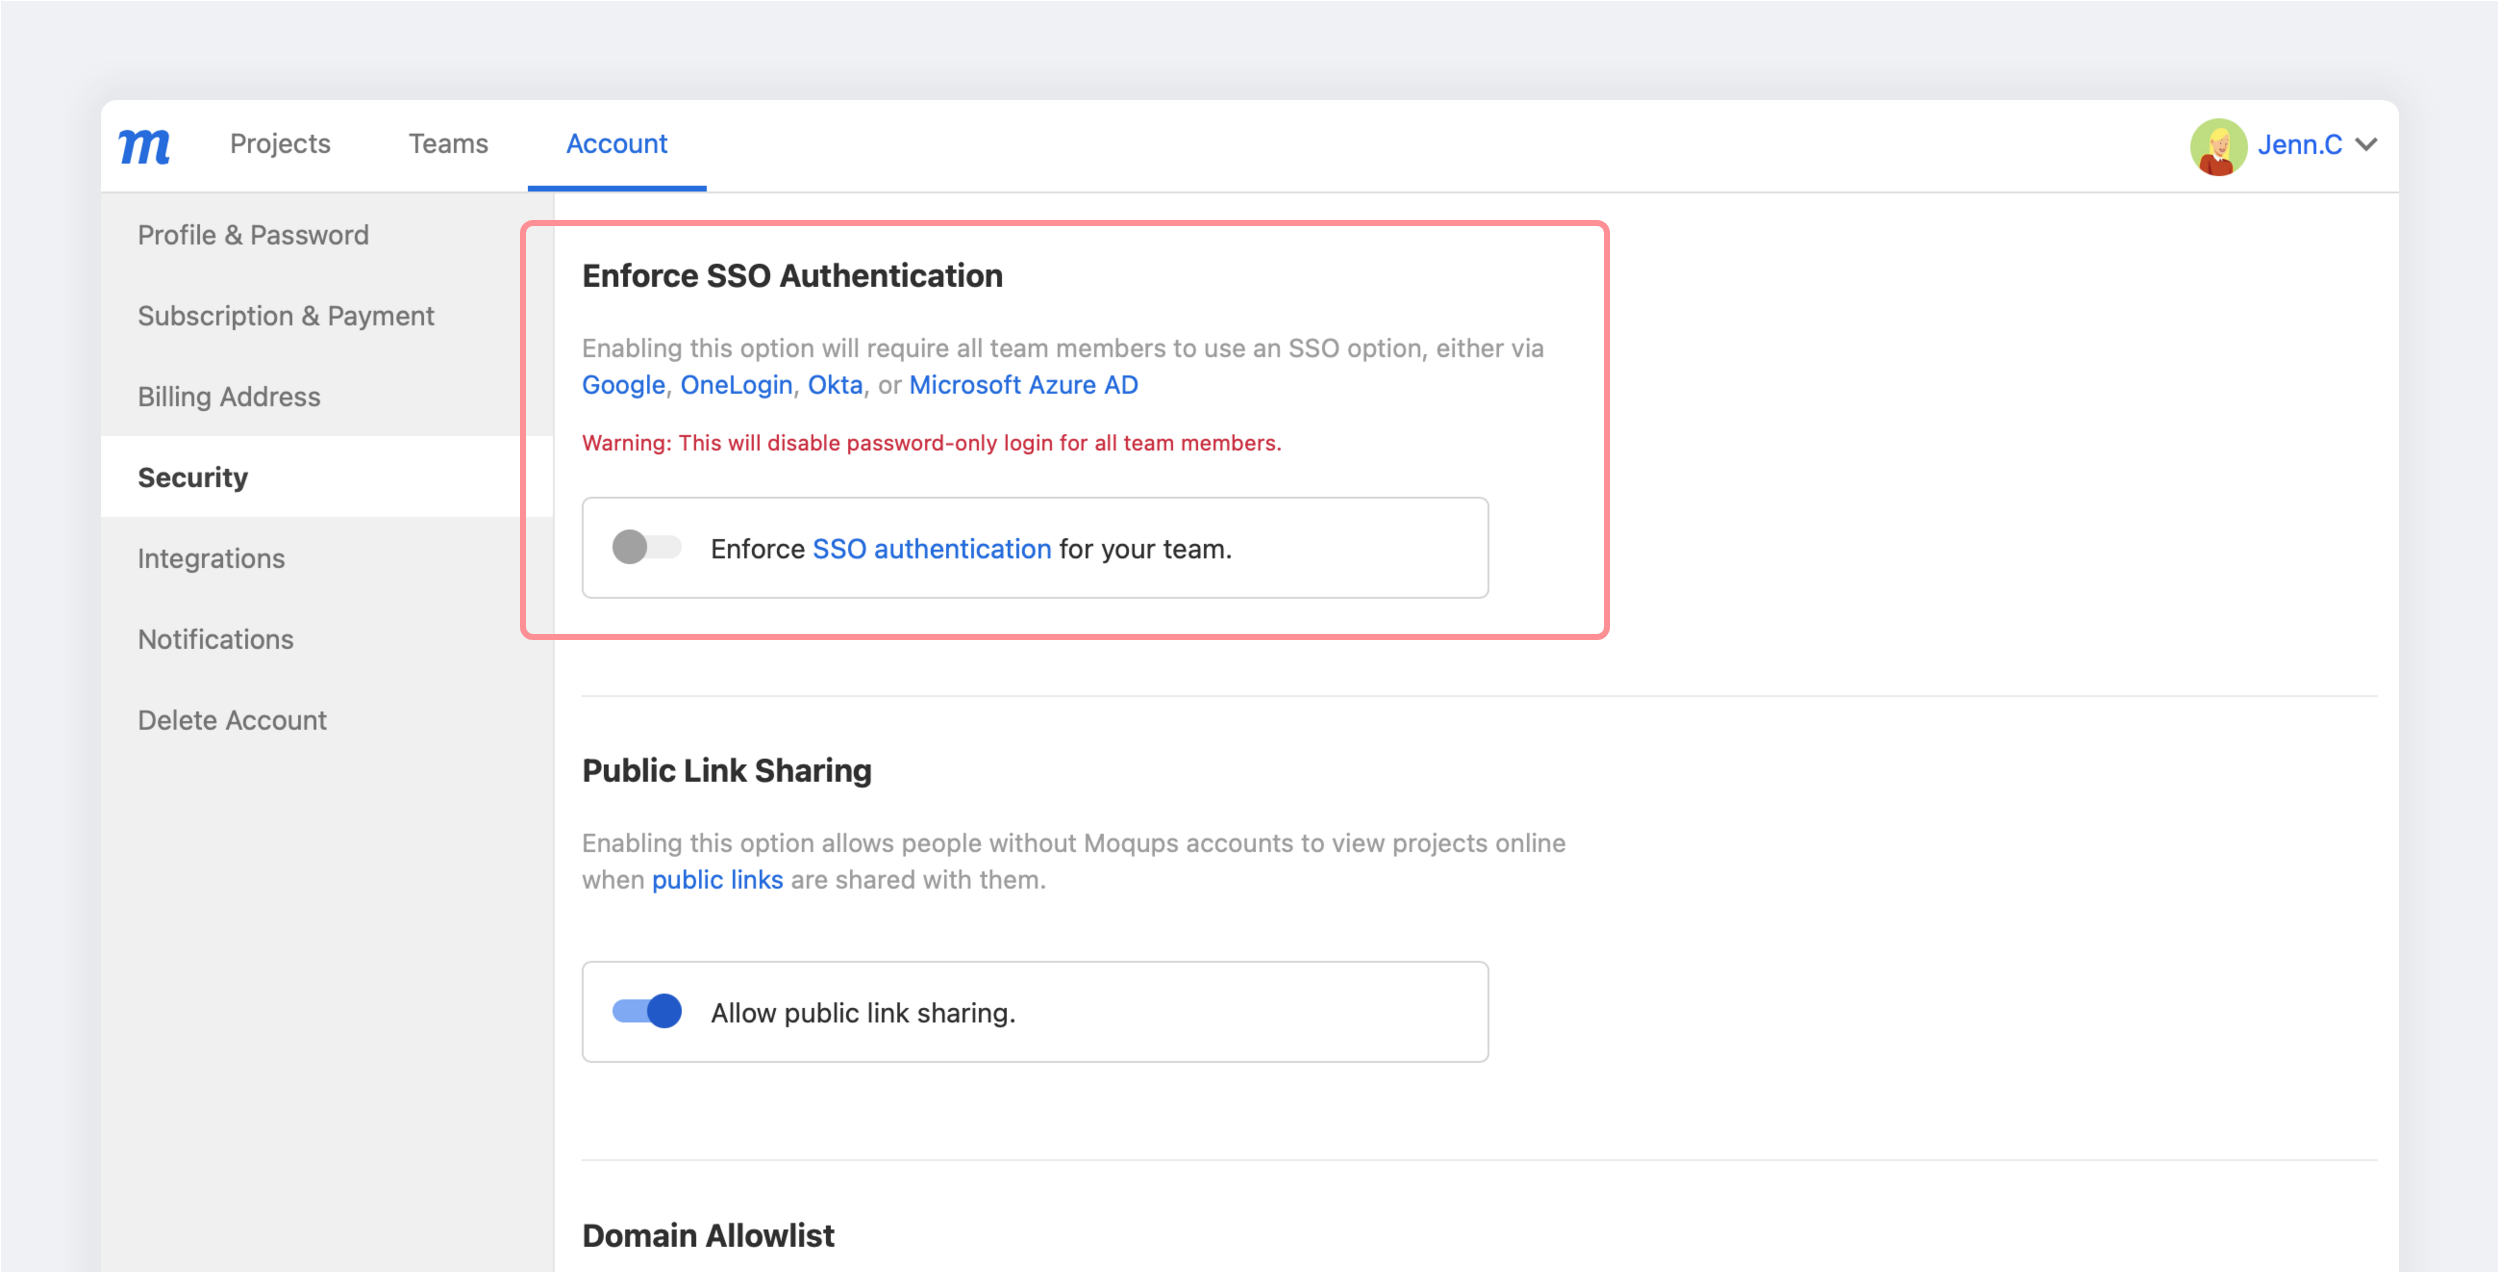The height and width of the screenshot is (1272, 2498).
Task: Expand the Jenn.C user menu chevron
Action: point(2366,145)
